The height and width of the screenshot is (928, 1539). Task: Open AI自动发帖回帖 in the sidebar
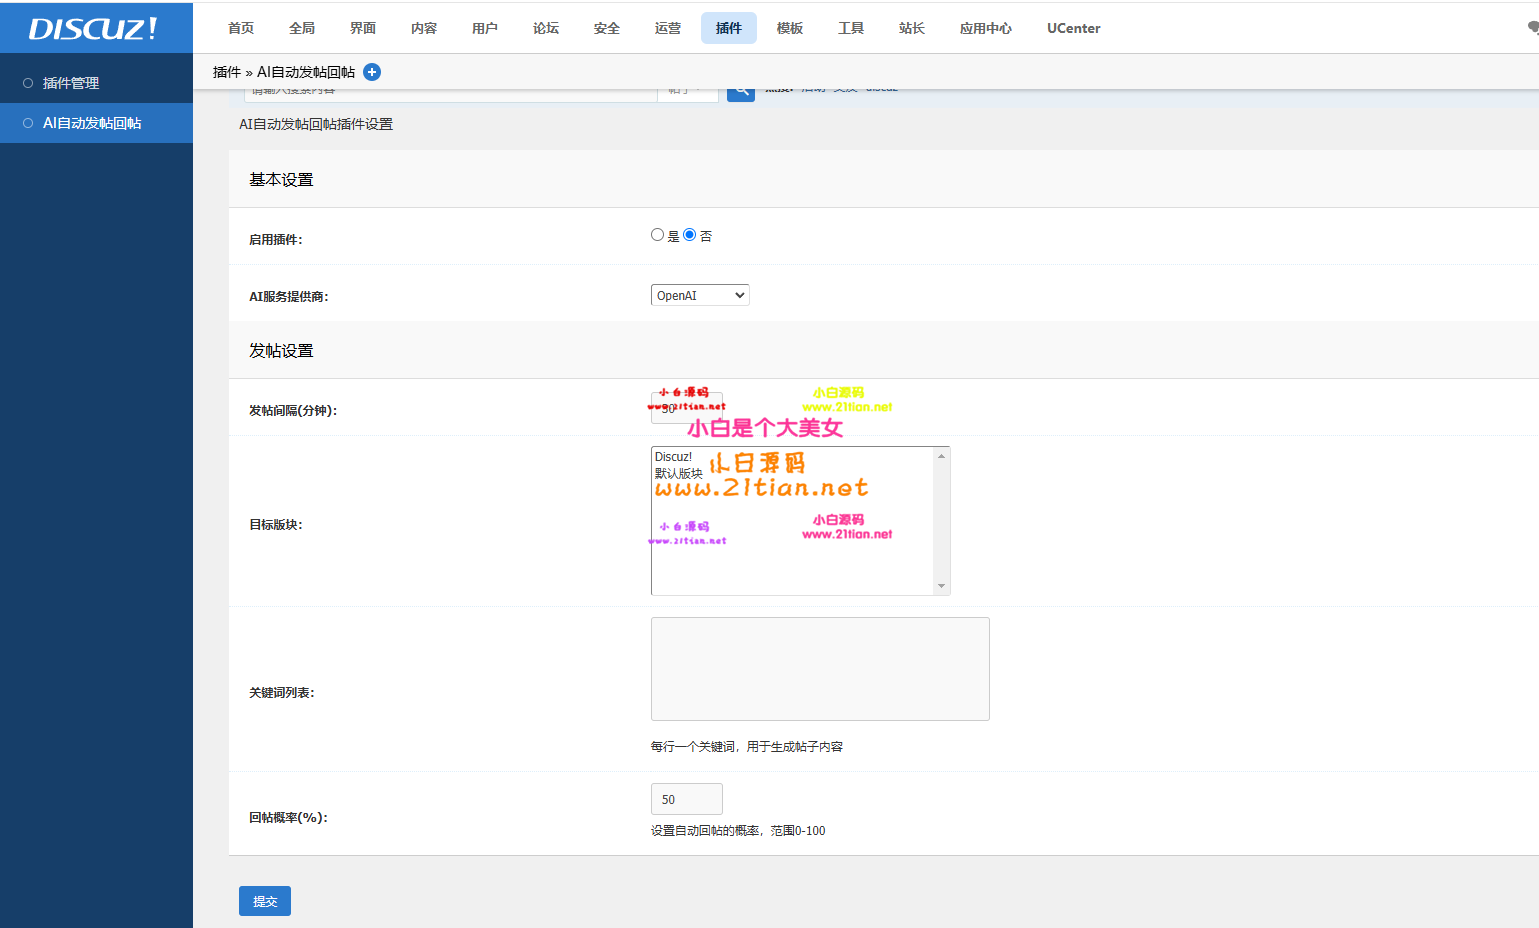point(92,123)
